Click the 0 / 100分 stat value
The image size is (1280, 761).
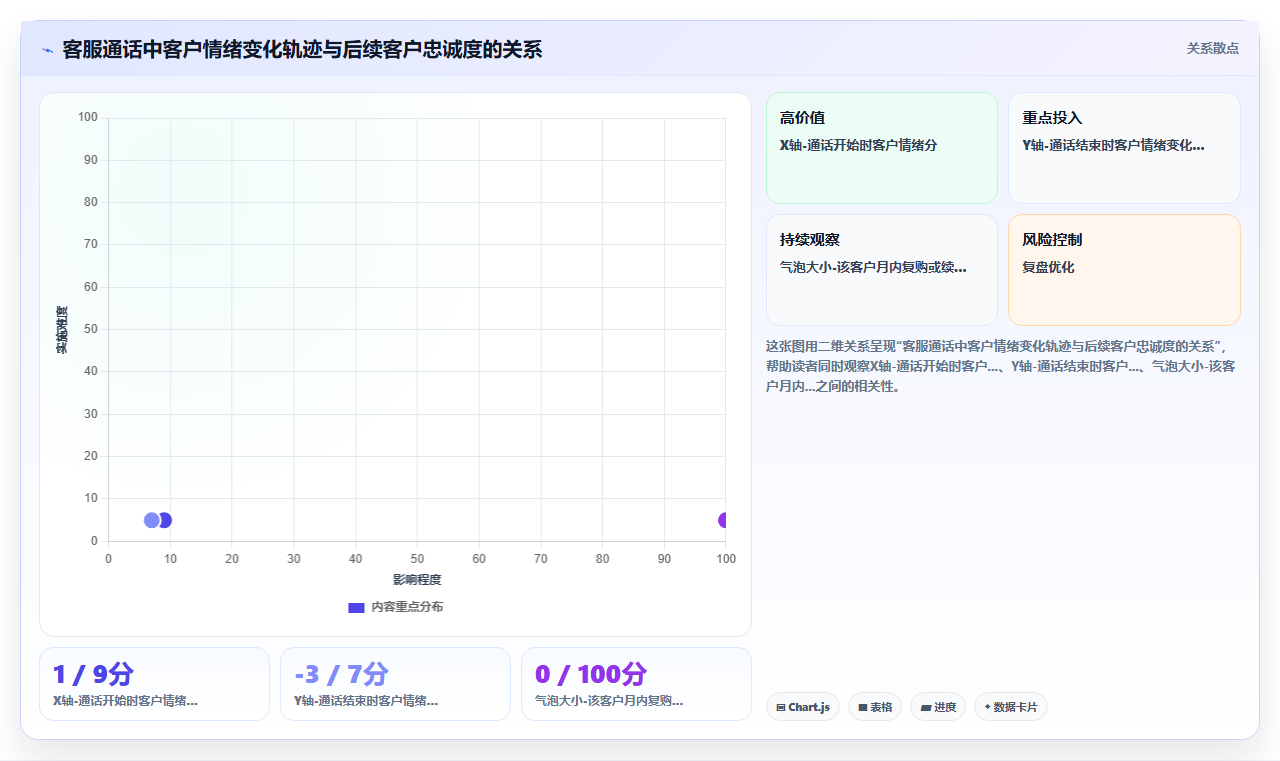591,675
